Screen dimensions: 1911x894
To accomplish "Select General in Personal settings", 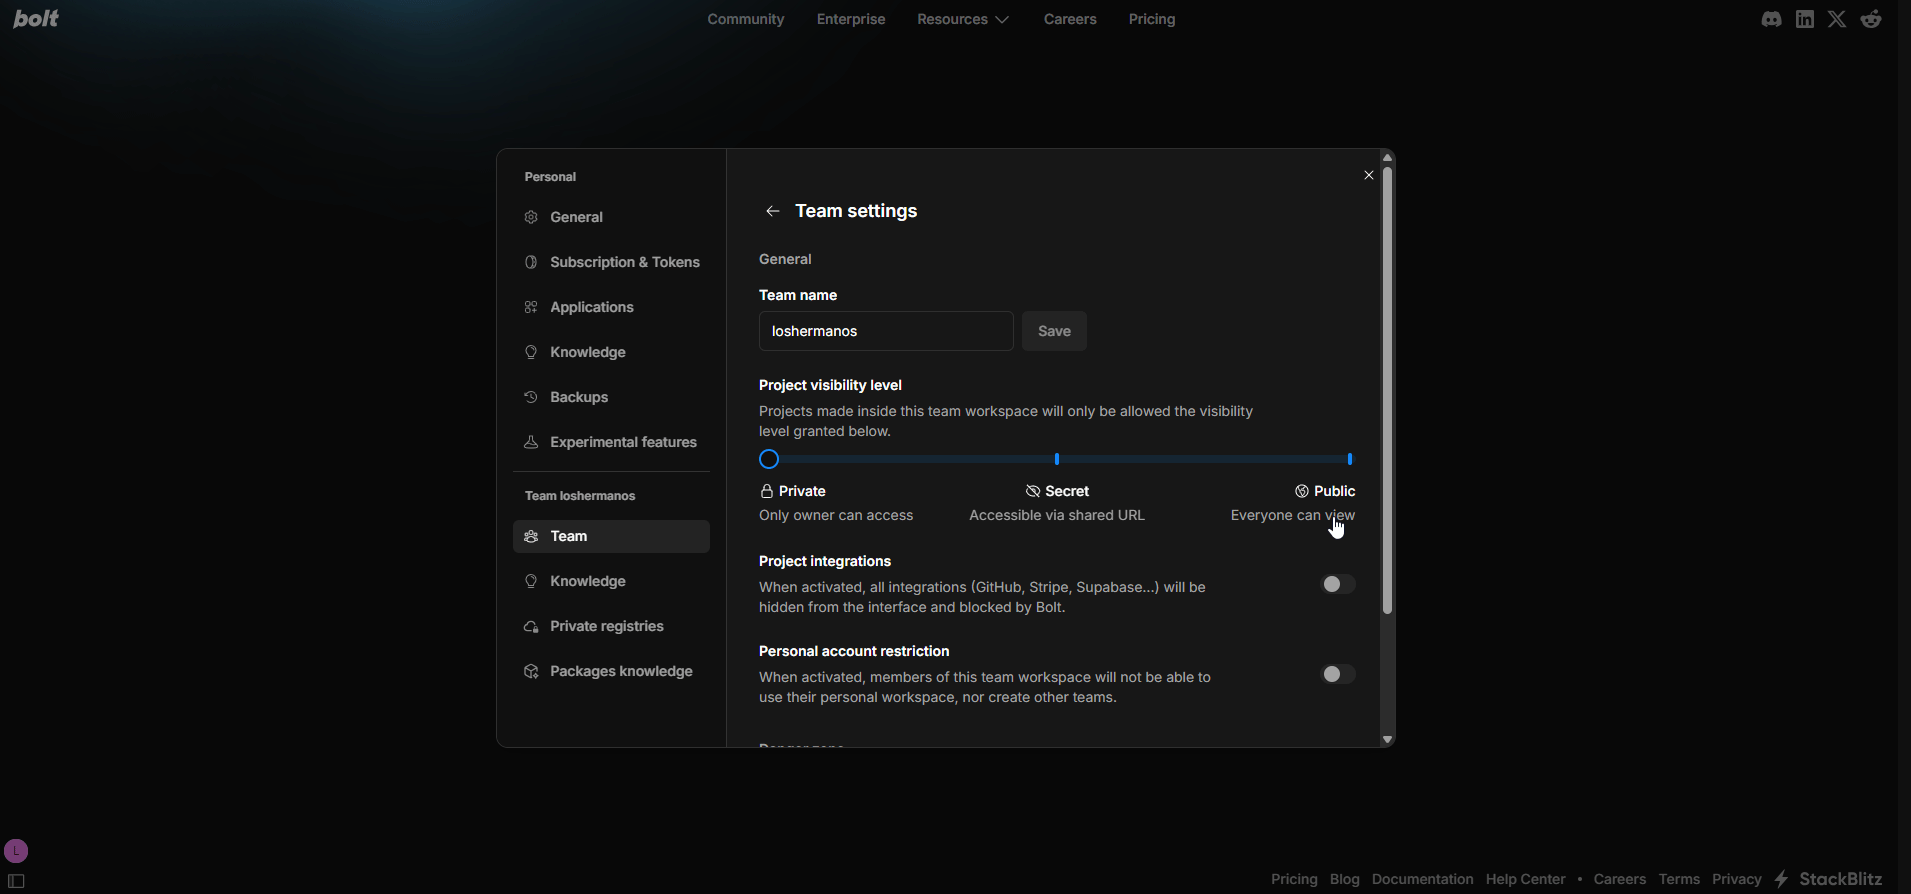I will click(611, 217).
